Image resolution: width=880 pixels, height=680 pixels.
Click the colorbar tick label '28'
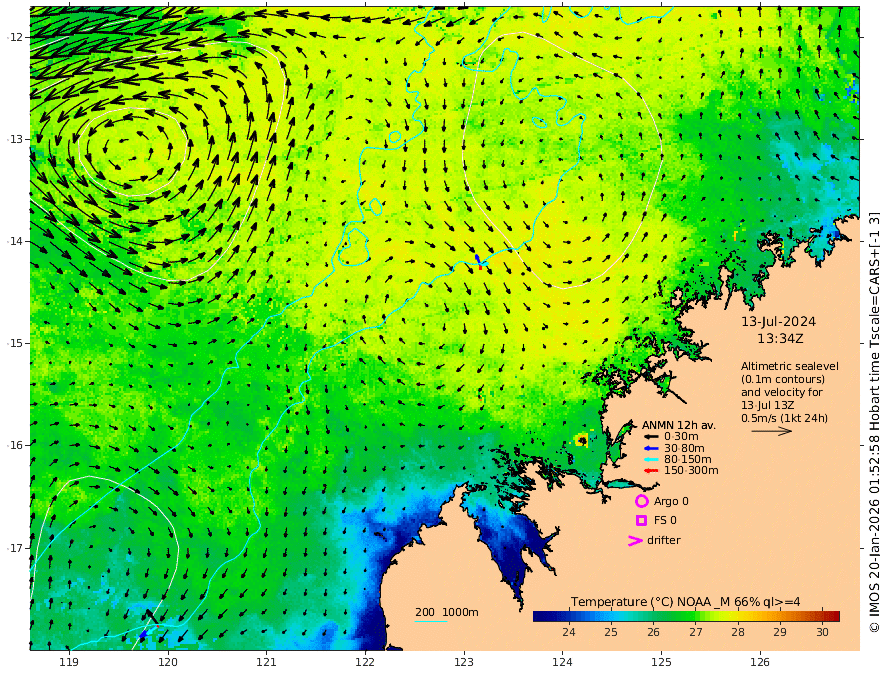tap(738, 632)
